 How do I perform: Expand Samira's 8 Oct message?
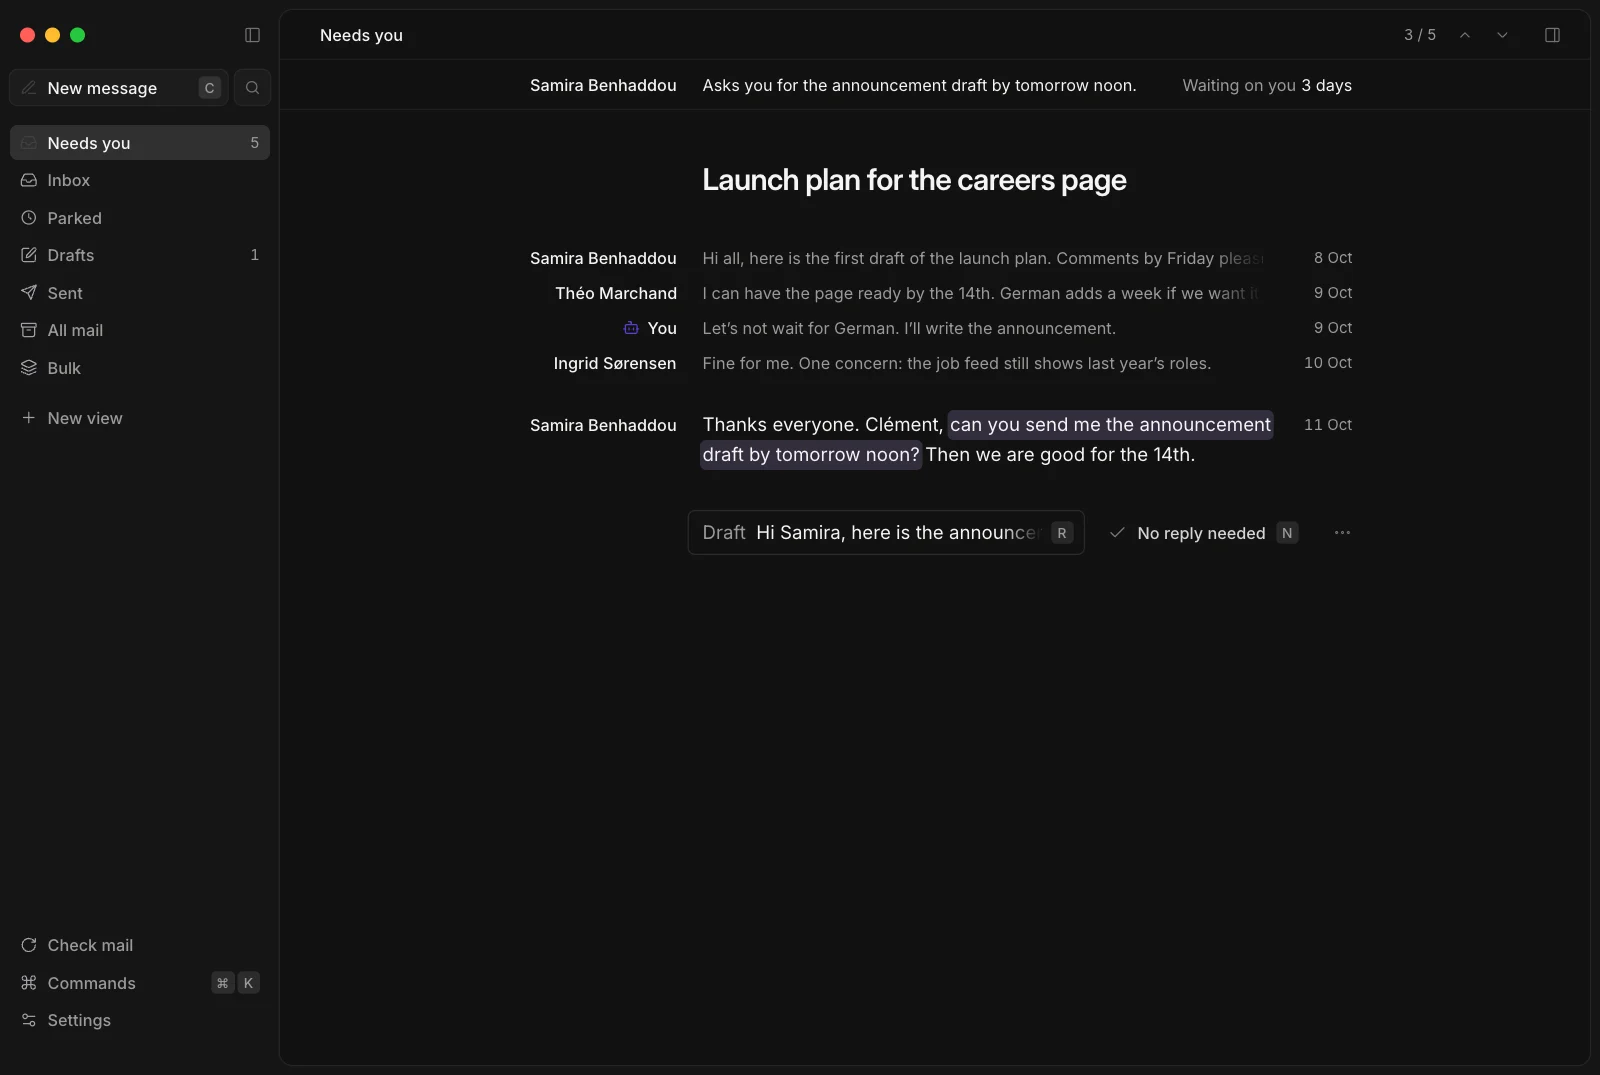(940, 258)
